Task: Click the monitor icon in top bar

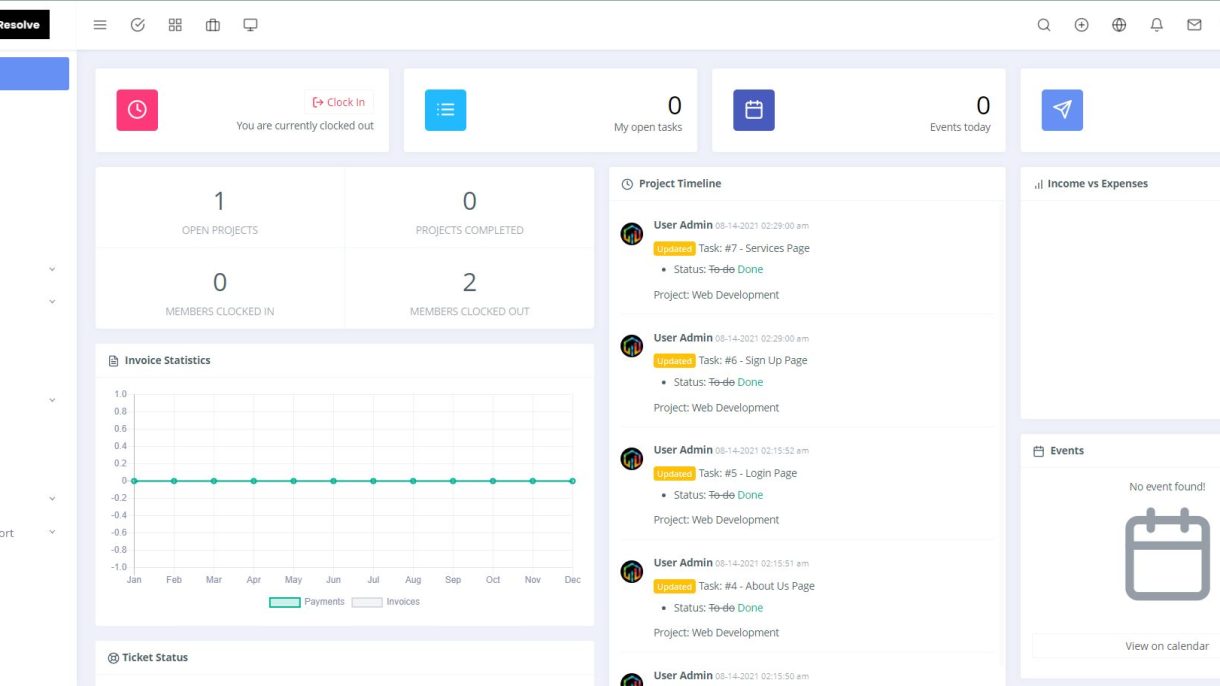Action: click(250, 25)
